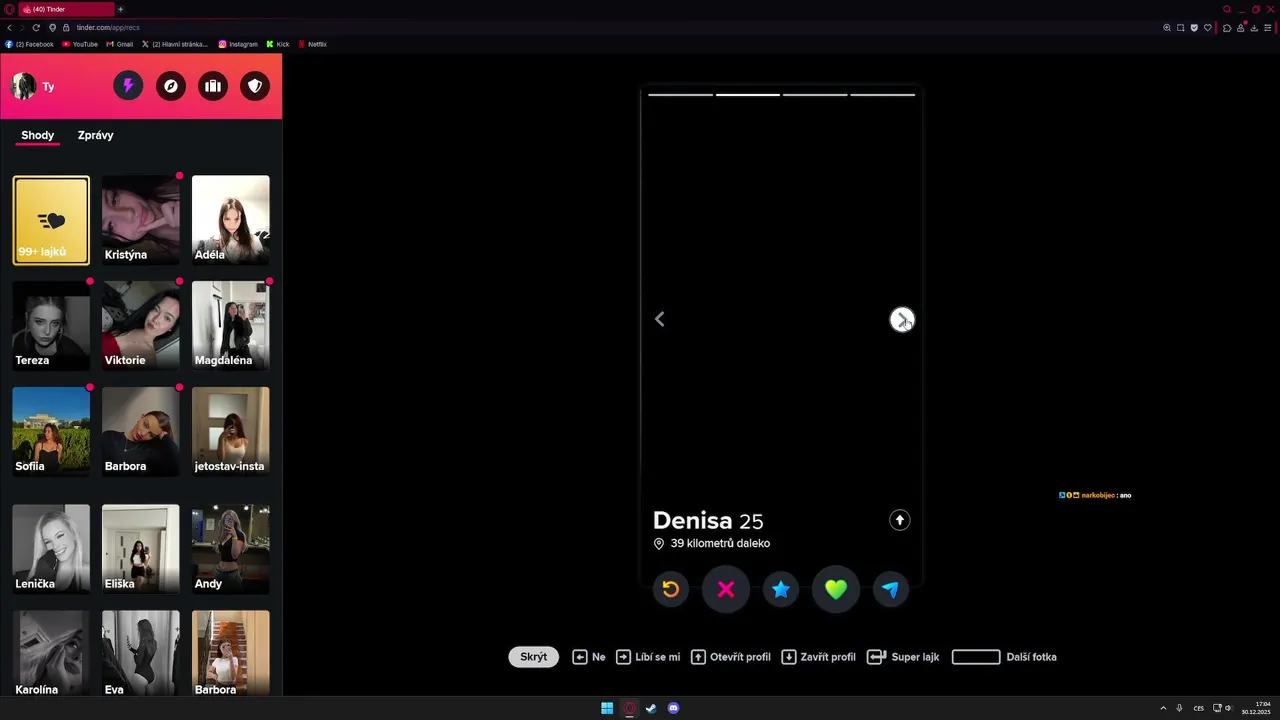The image size is (1280, 720).
Task: Click the Rewind yellow arrow button
Action: (x=671, y=589)
